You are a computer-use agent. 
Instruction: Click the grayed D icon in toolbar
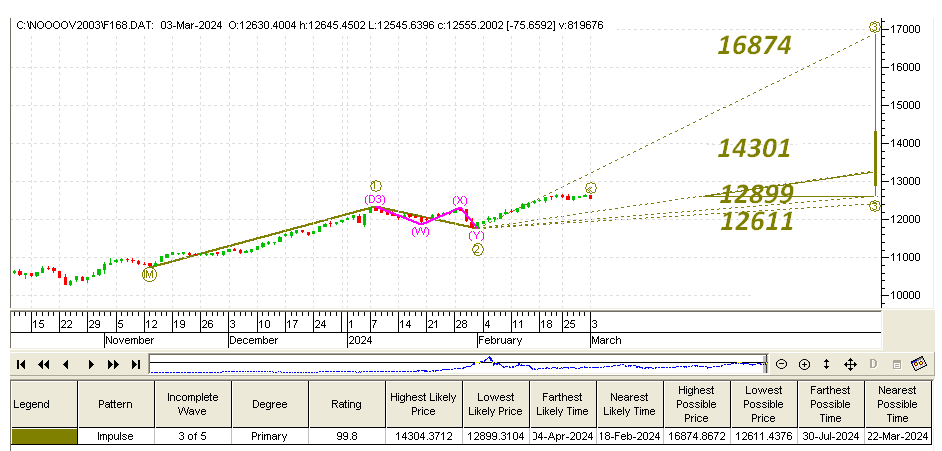(x=874, y=364)
